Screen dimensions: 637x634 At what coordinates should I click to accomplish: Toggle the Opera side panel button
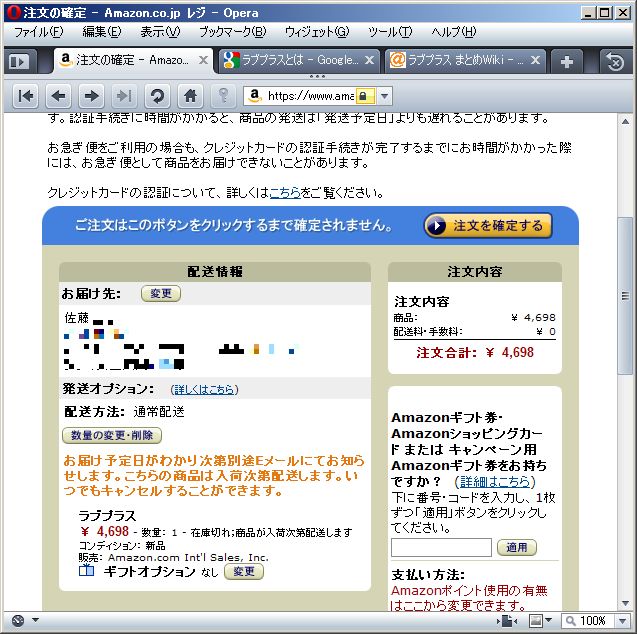19,61
